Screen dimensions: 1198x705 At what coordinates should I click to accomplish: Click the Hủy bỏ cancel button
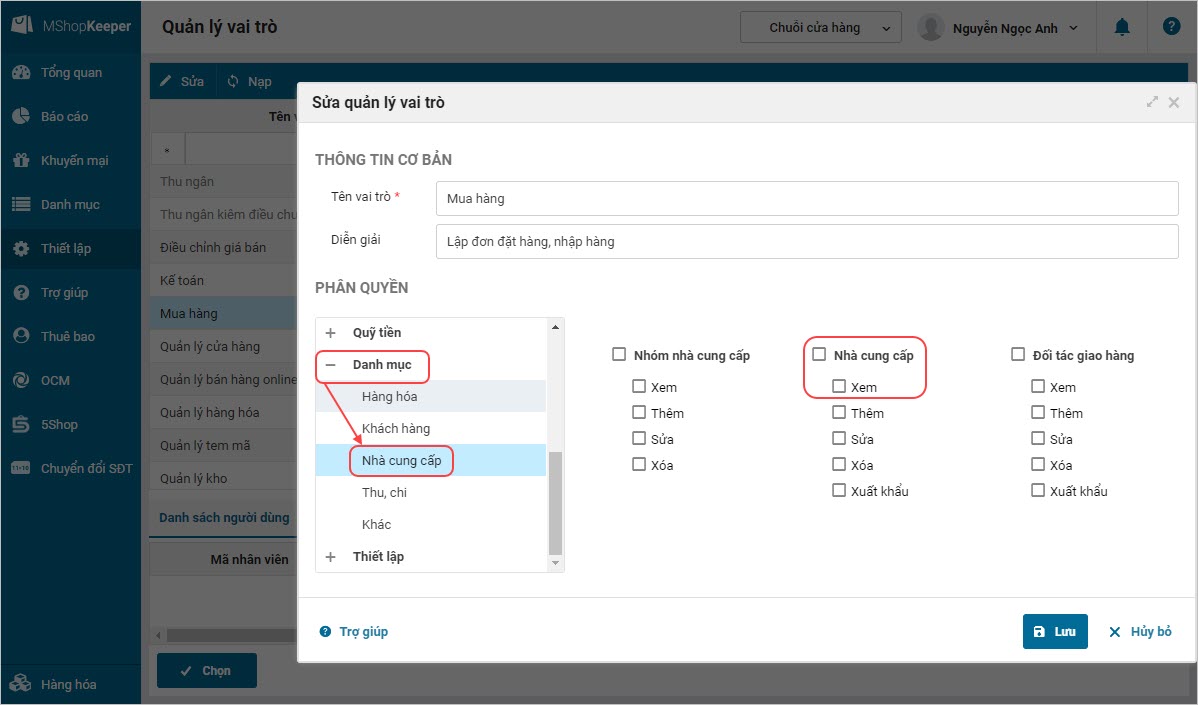coord(1140,632)
